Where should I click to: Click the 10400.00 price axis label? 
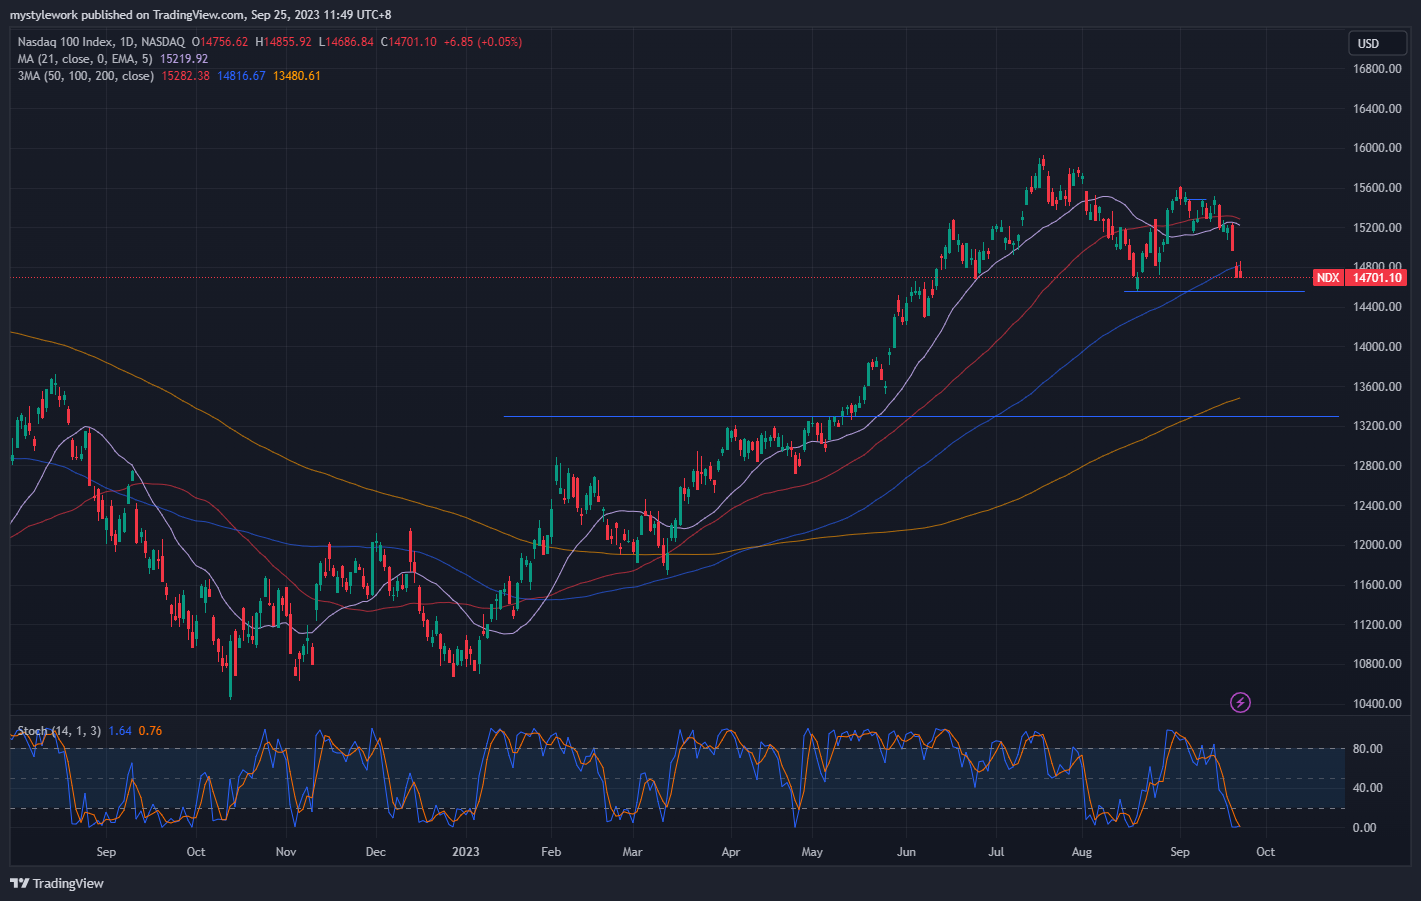(x=1377, y=704)
